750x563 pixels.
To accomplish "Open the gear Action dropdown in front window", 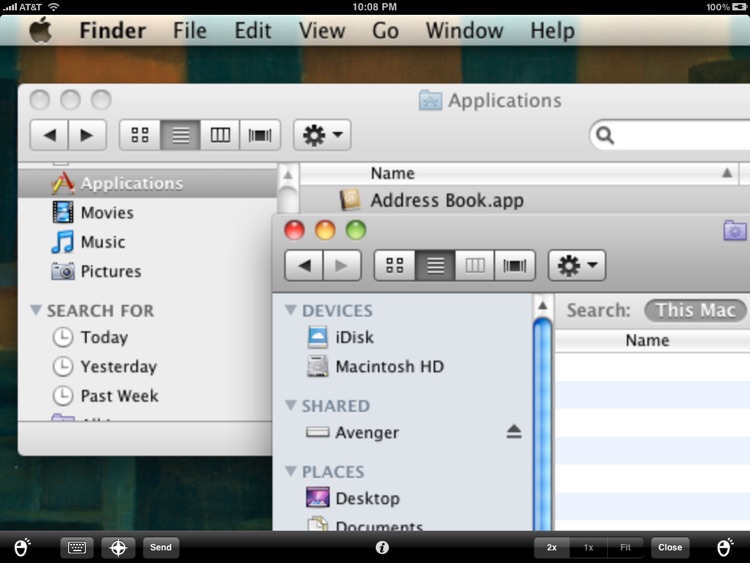I will [x=577, y=265].
